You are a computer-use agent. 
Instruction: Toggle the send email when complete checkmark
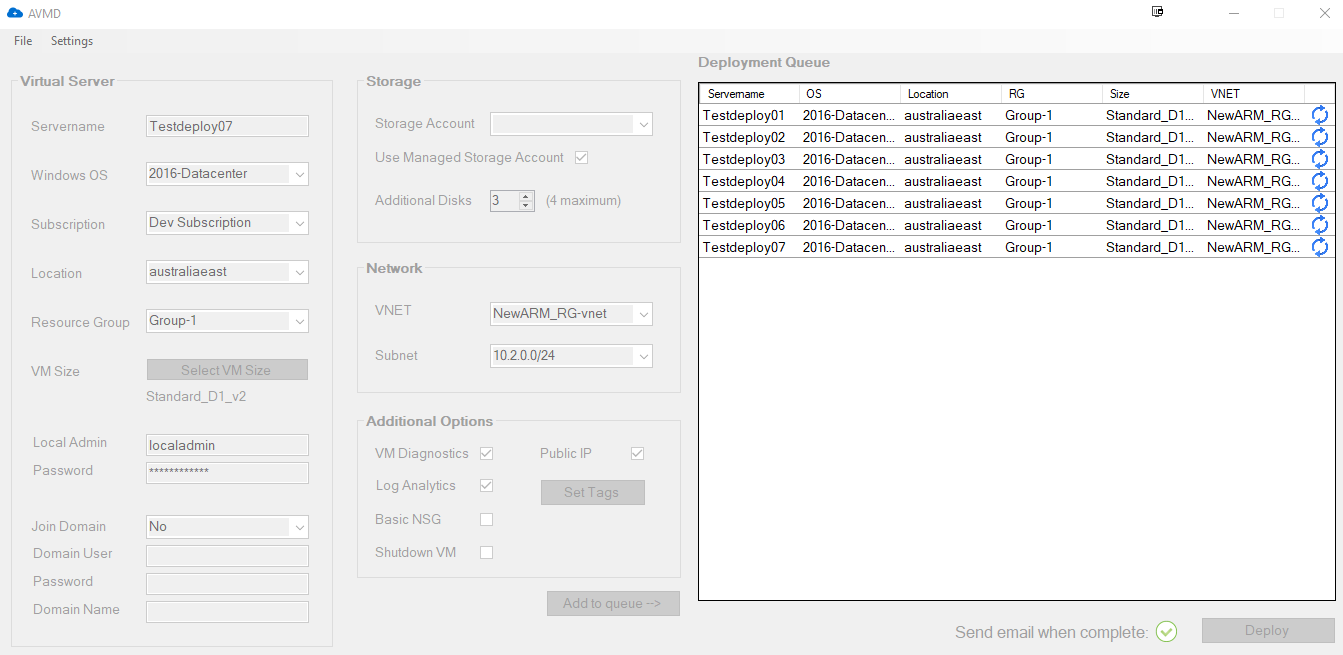[x=1166, y=631]
